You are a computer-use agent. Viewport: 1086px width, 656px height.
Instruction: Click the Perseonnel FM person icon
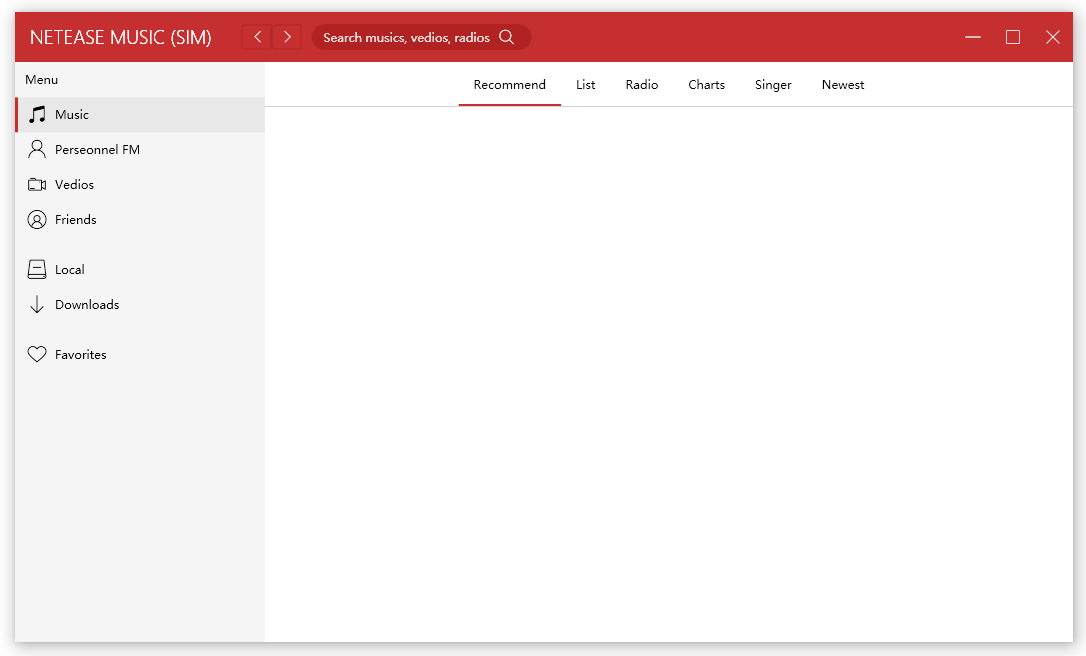tap(37, 149)
